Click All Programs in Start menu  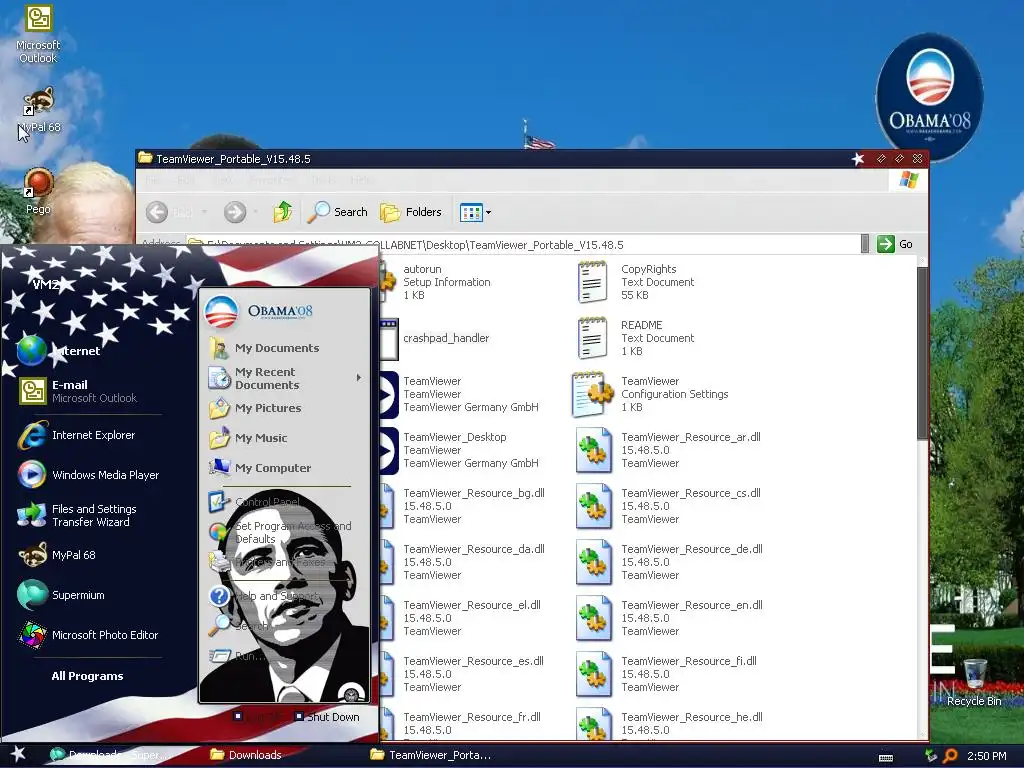coord(87,676)
